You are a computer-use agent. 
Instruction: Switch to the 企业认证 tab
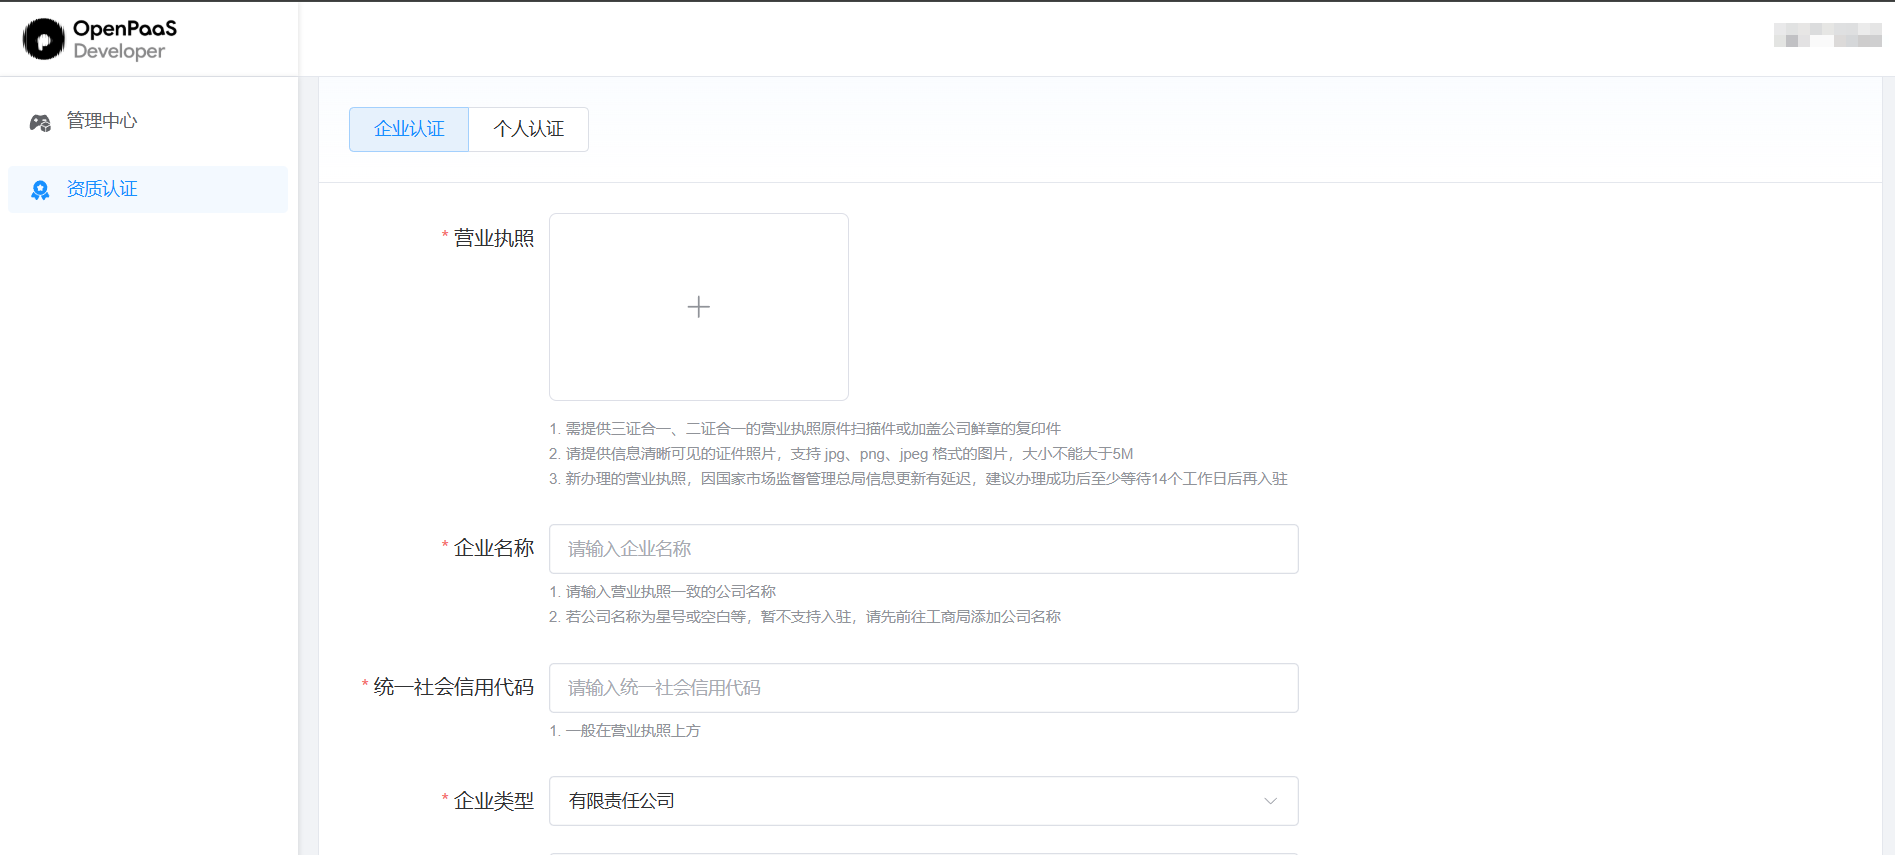coord(409,129)
